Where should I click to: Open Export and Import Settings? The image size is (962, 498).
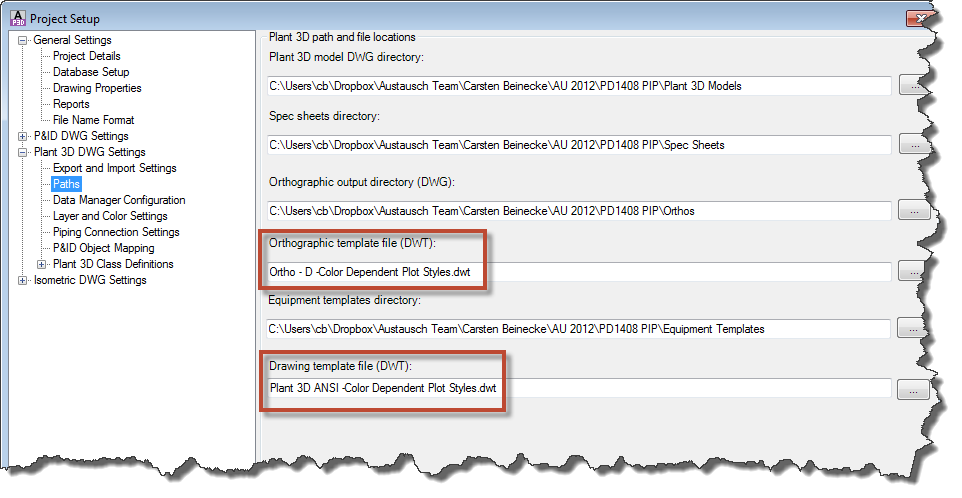pyautogui.click(x=114, y=167)
